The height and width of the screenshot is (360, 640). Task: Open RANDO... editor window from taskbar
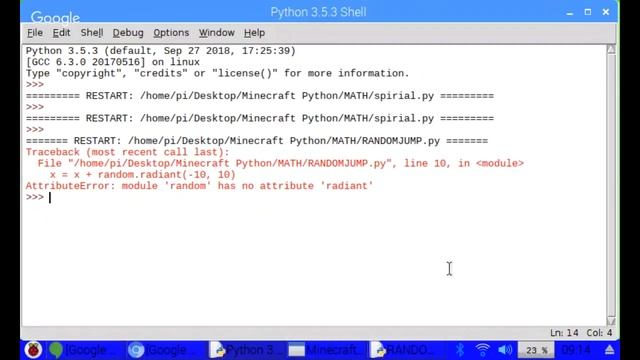coord(406,350)
